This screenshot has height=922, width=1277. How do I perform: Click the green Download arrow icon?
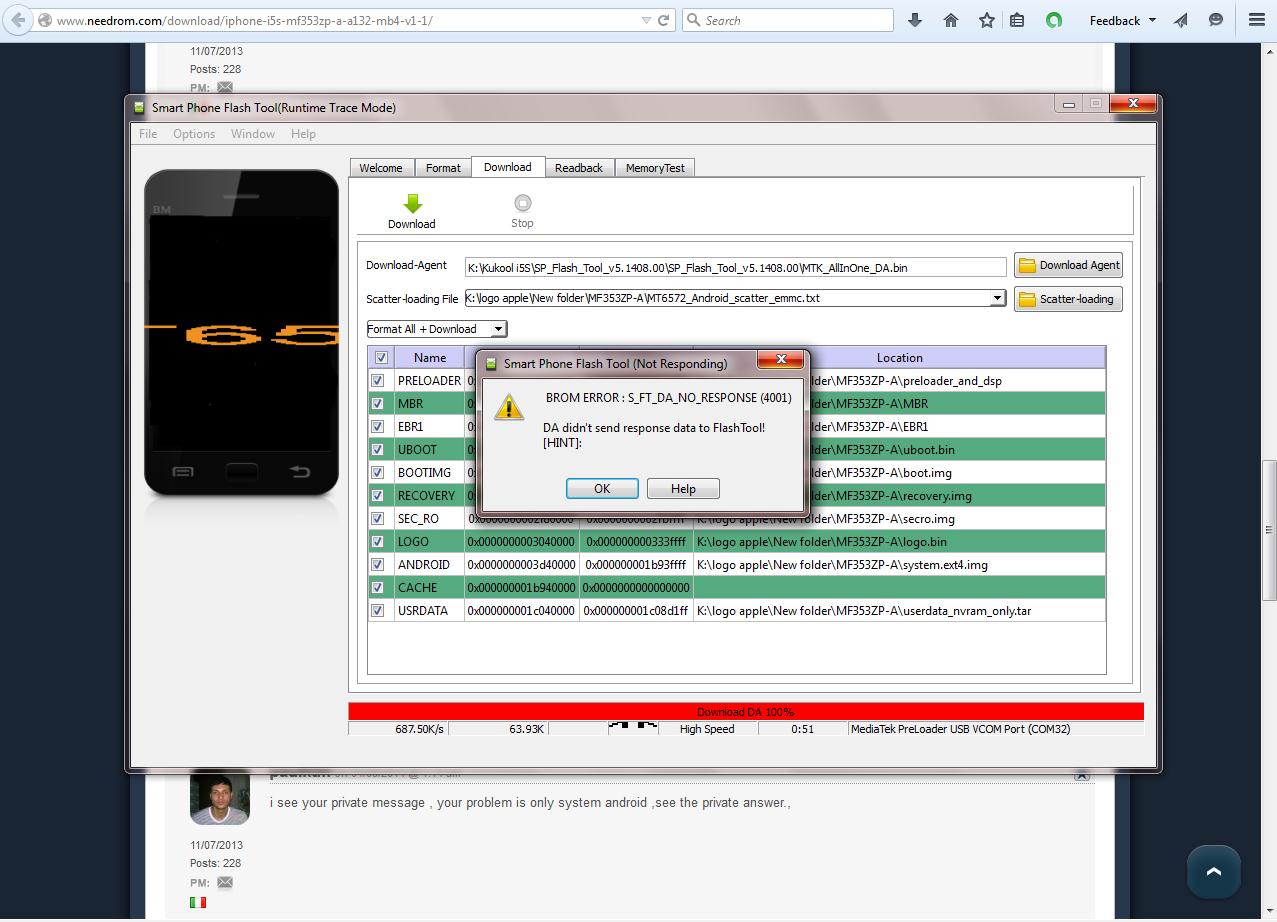pos(412,203)
